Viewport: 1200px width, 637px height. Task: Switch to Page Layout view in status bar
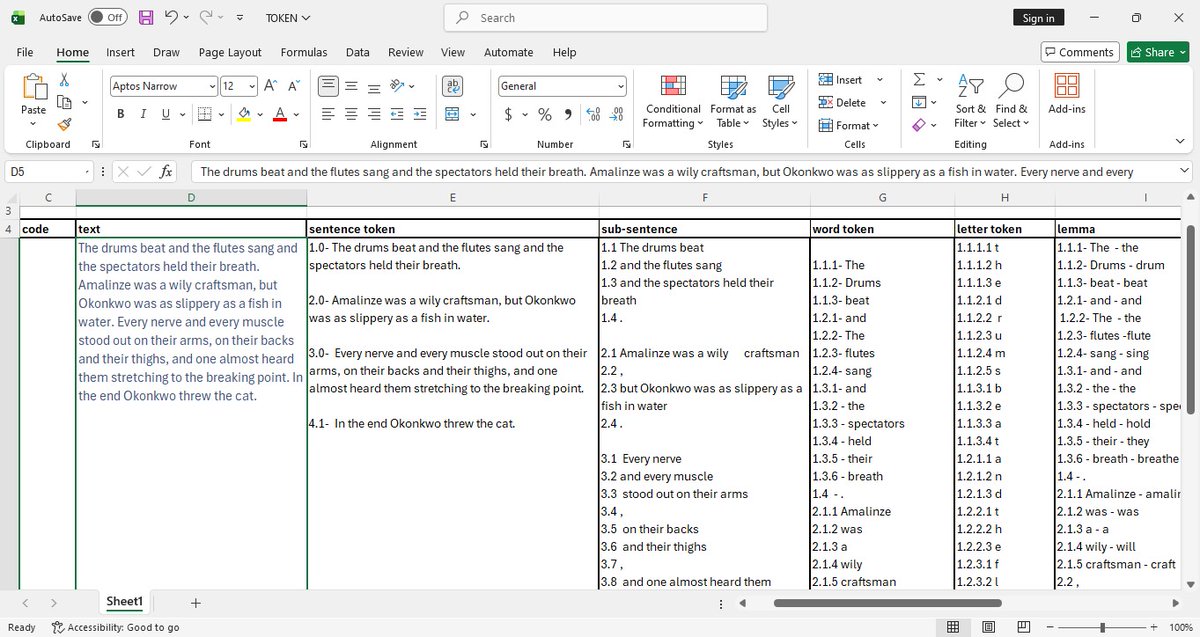(989, 627)
